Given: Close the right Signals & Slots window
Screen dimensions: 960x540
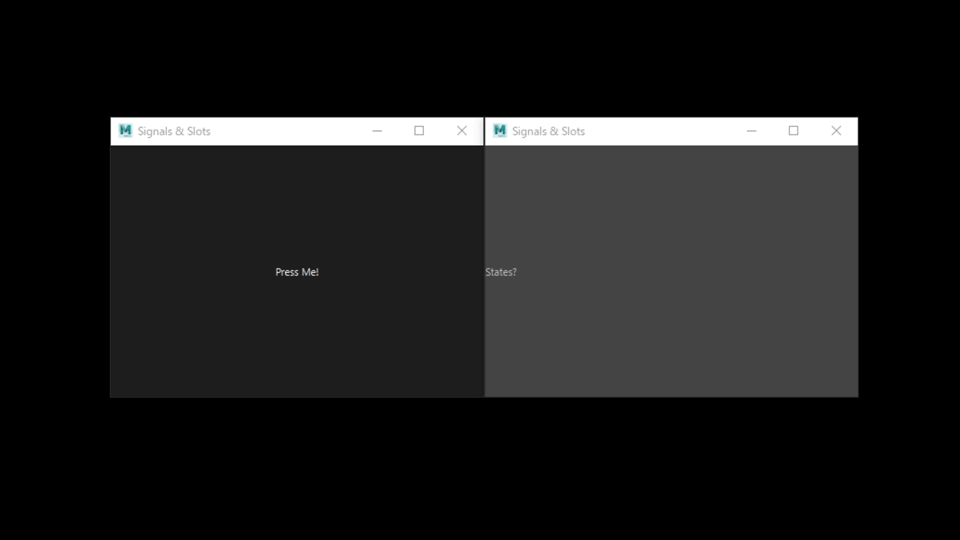Looking at the screenshot, I should coord(836,131).
